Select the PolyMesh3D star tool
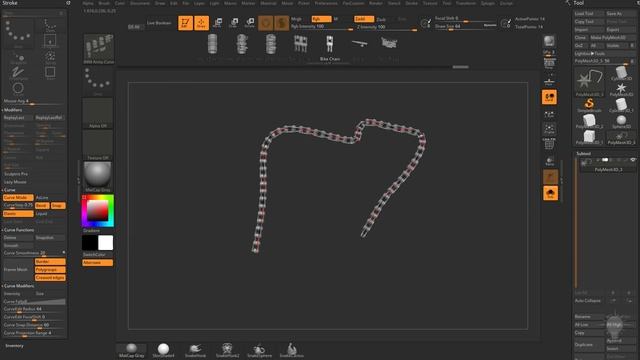The width and height of the screenshot is (640, 360). [x=621, y=89]
